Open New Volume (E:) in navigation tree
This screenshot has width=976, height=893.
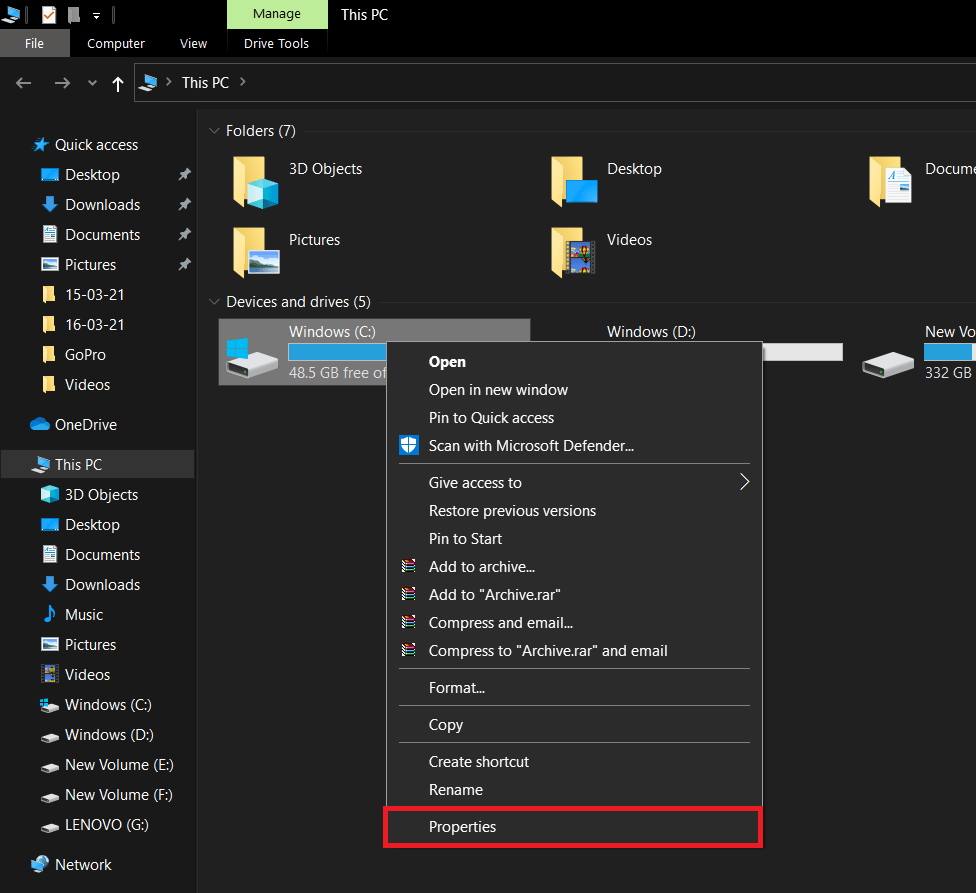tap(119, 765)
